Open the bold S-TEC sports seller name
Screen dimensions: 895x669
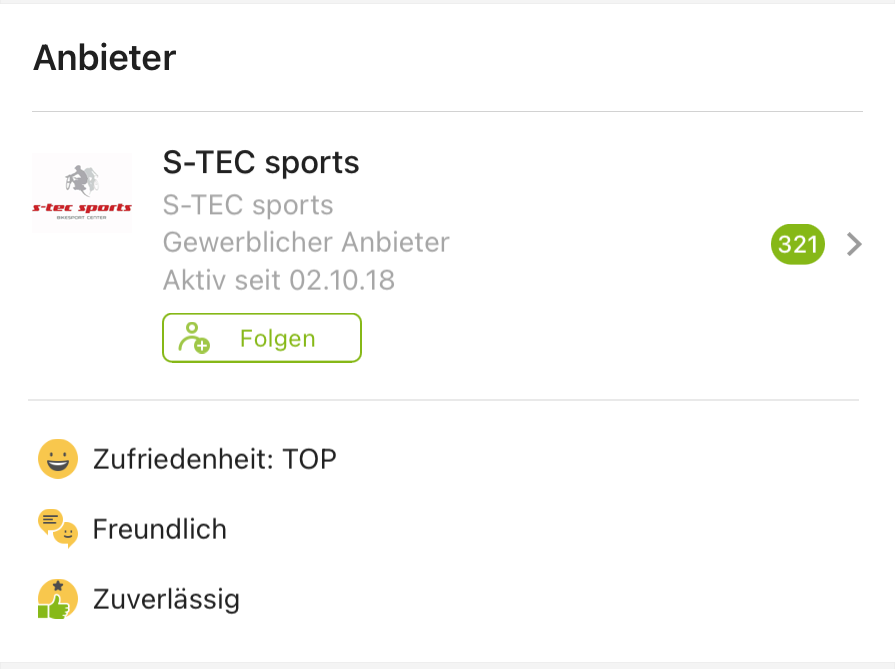click(x=261, y=162)
